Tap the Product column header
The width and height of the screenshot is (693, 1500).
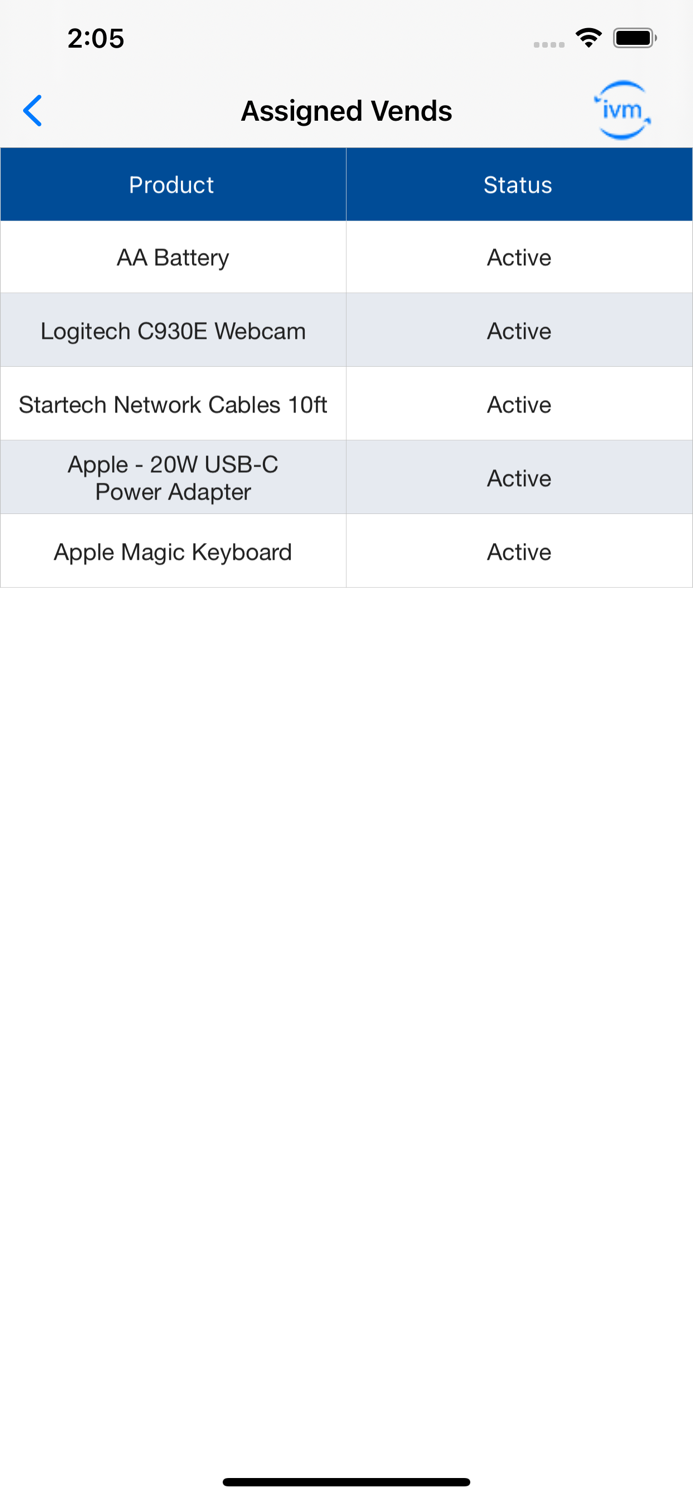(x=172, y=185)
